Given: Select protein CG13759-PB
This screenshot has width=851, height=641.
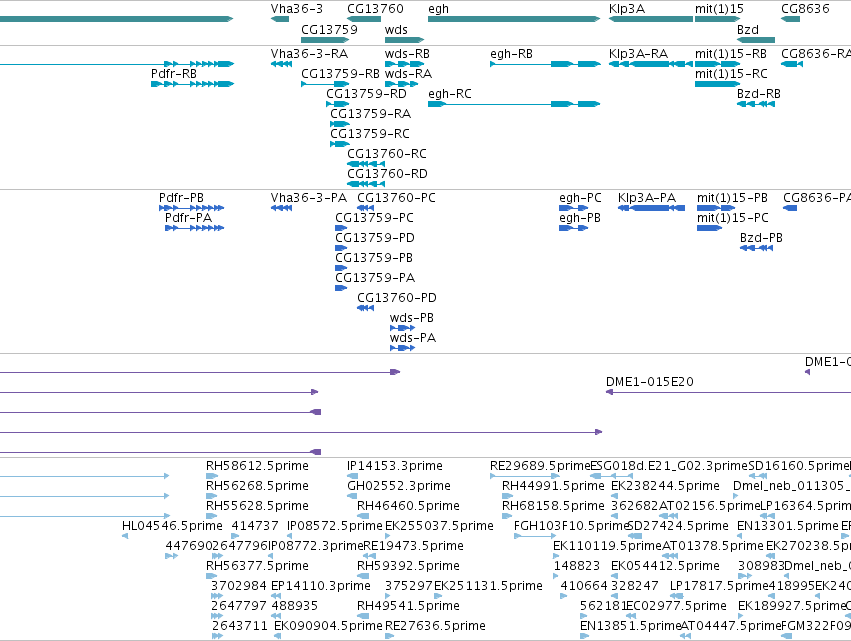Looking at the screenshot, I should 374,258.
